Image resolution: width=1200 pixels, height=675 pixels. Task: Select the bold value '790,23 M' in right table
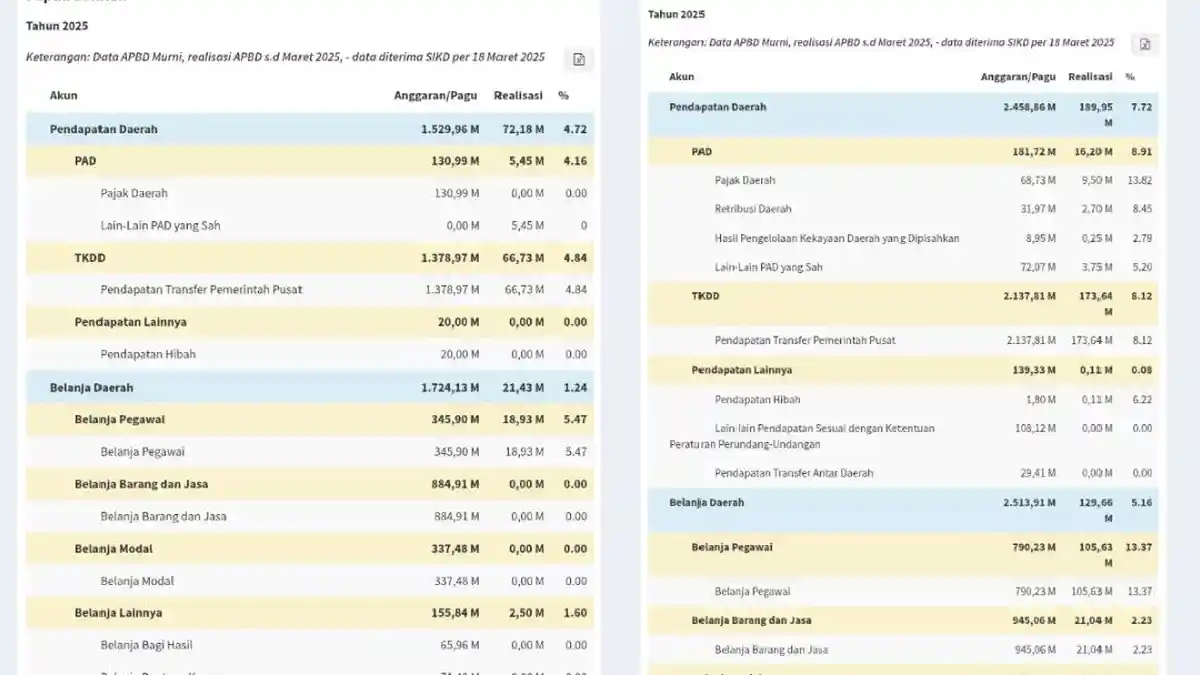[x=1034, y=547]
